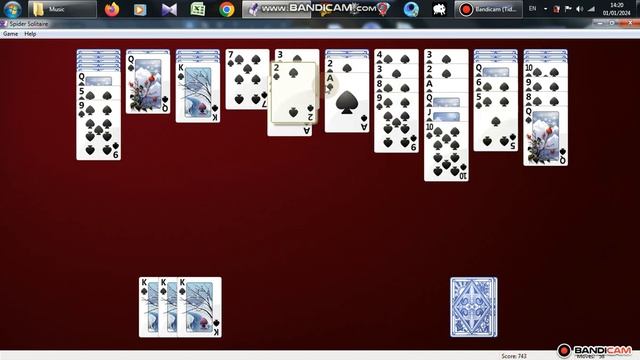Select the 5 of spades in first column
Screen dimensions: 640x360
(x=98, y=93)
